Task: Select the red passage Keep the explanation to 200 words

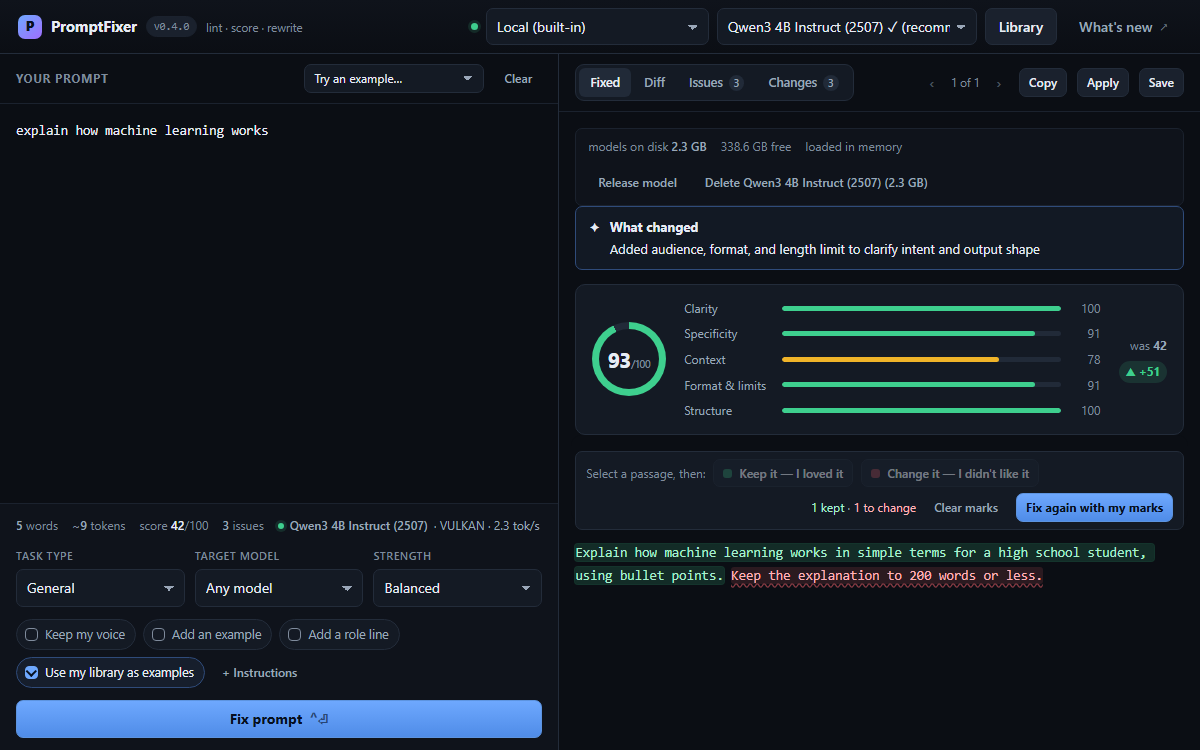Action: click(887, 576)
